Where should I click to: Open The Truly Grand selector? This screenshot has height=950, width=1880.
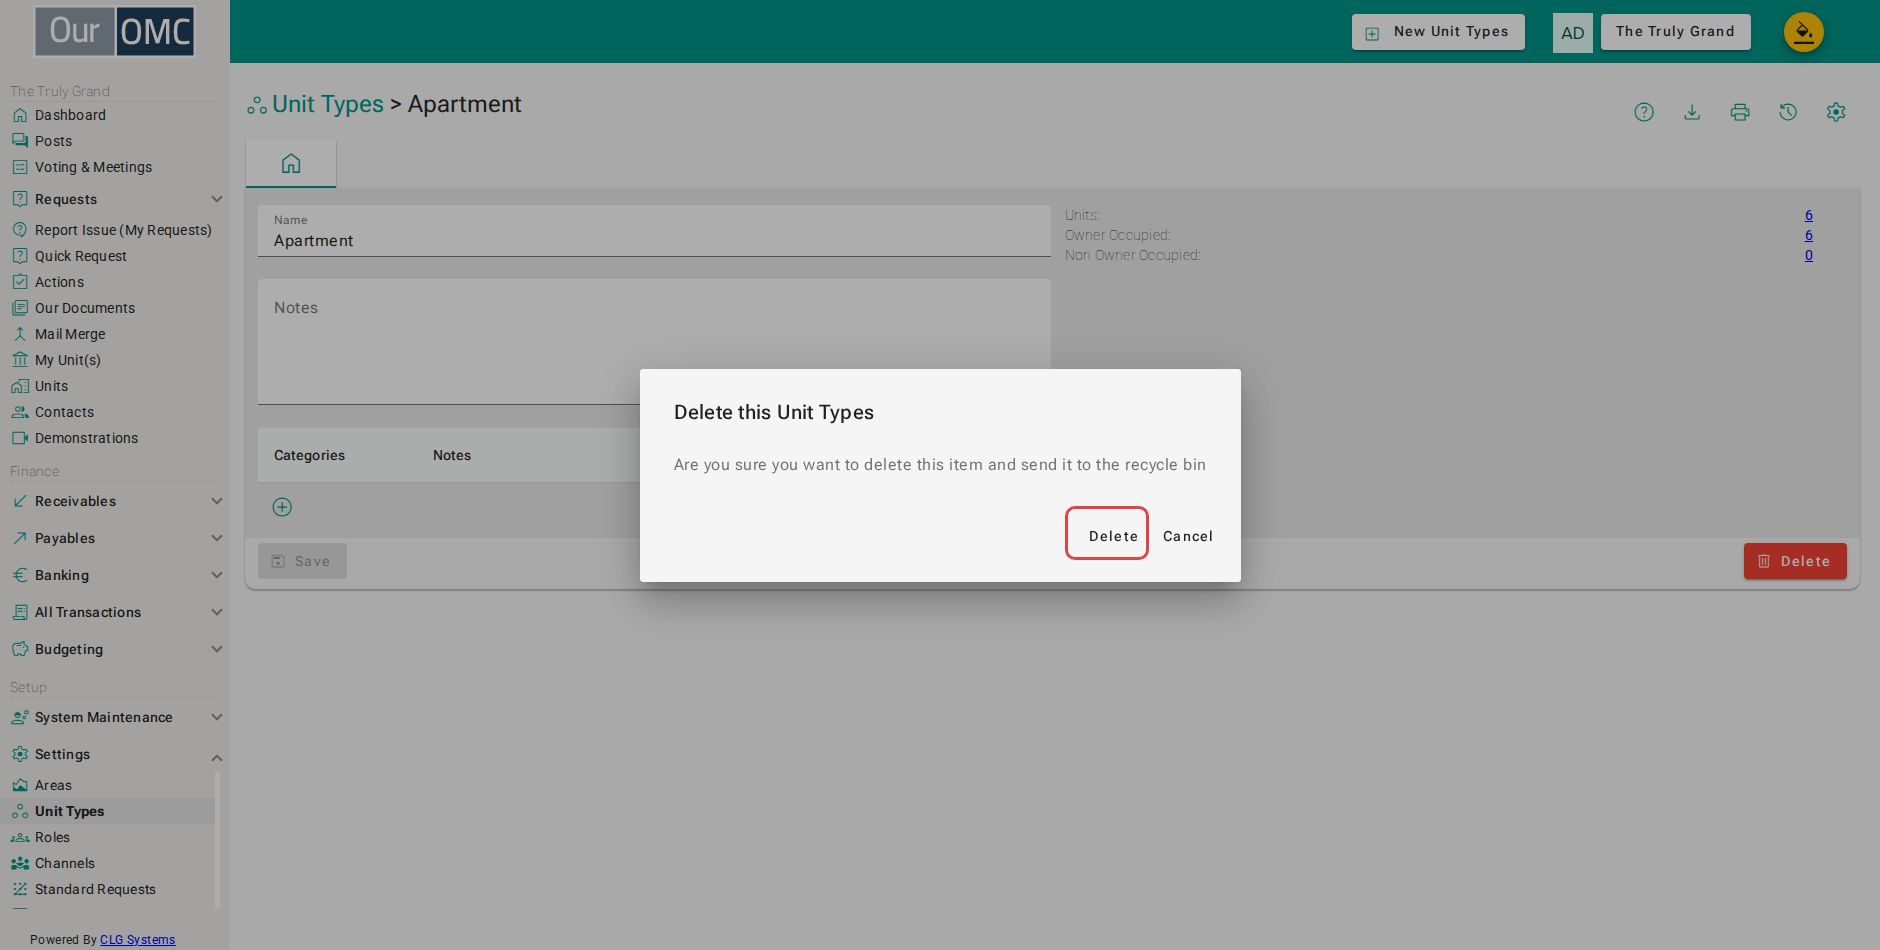(x=1675, y=32)
